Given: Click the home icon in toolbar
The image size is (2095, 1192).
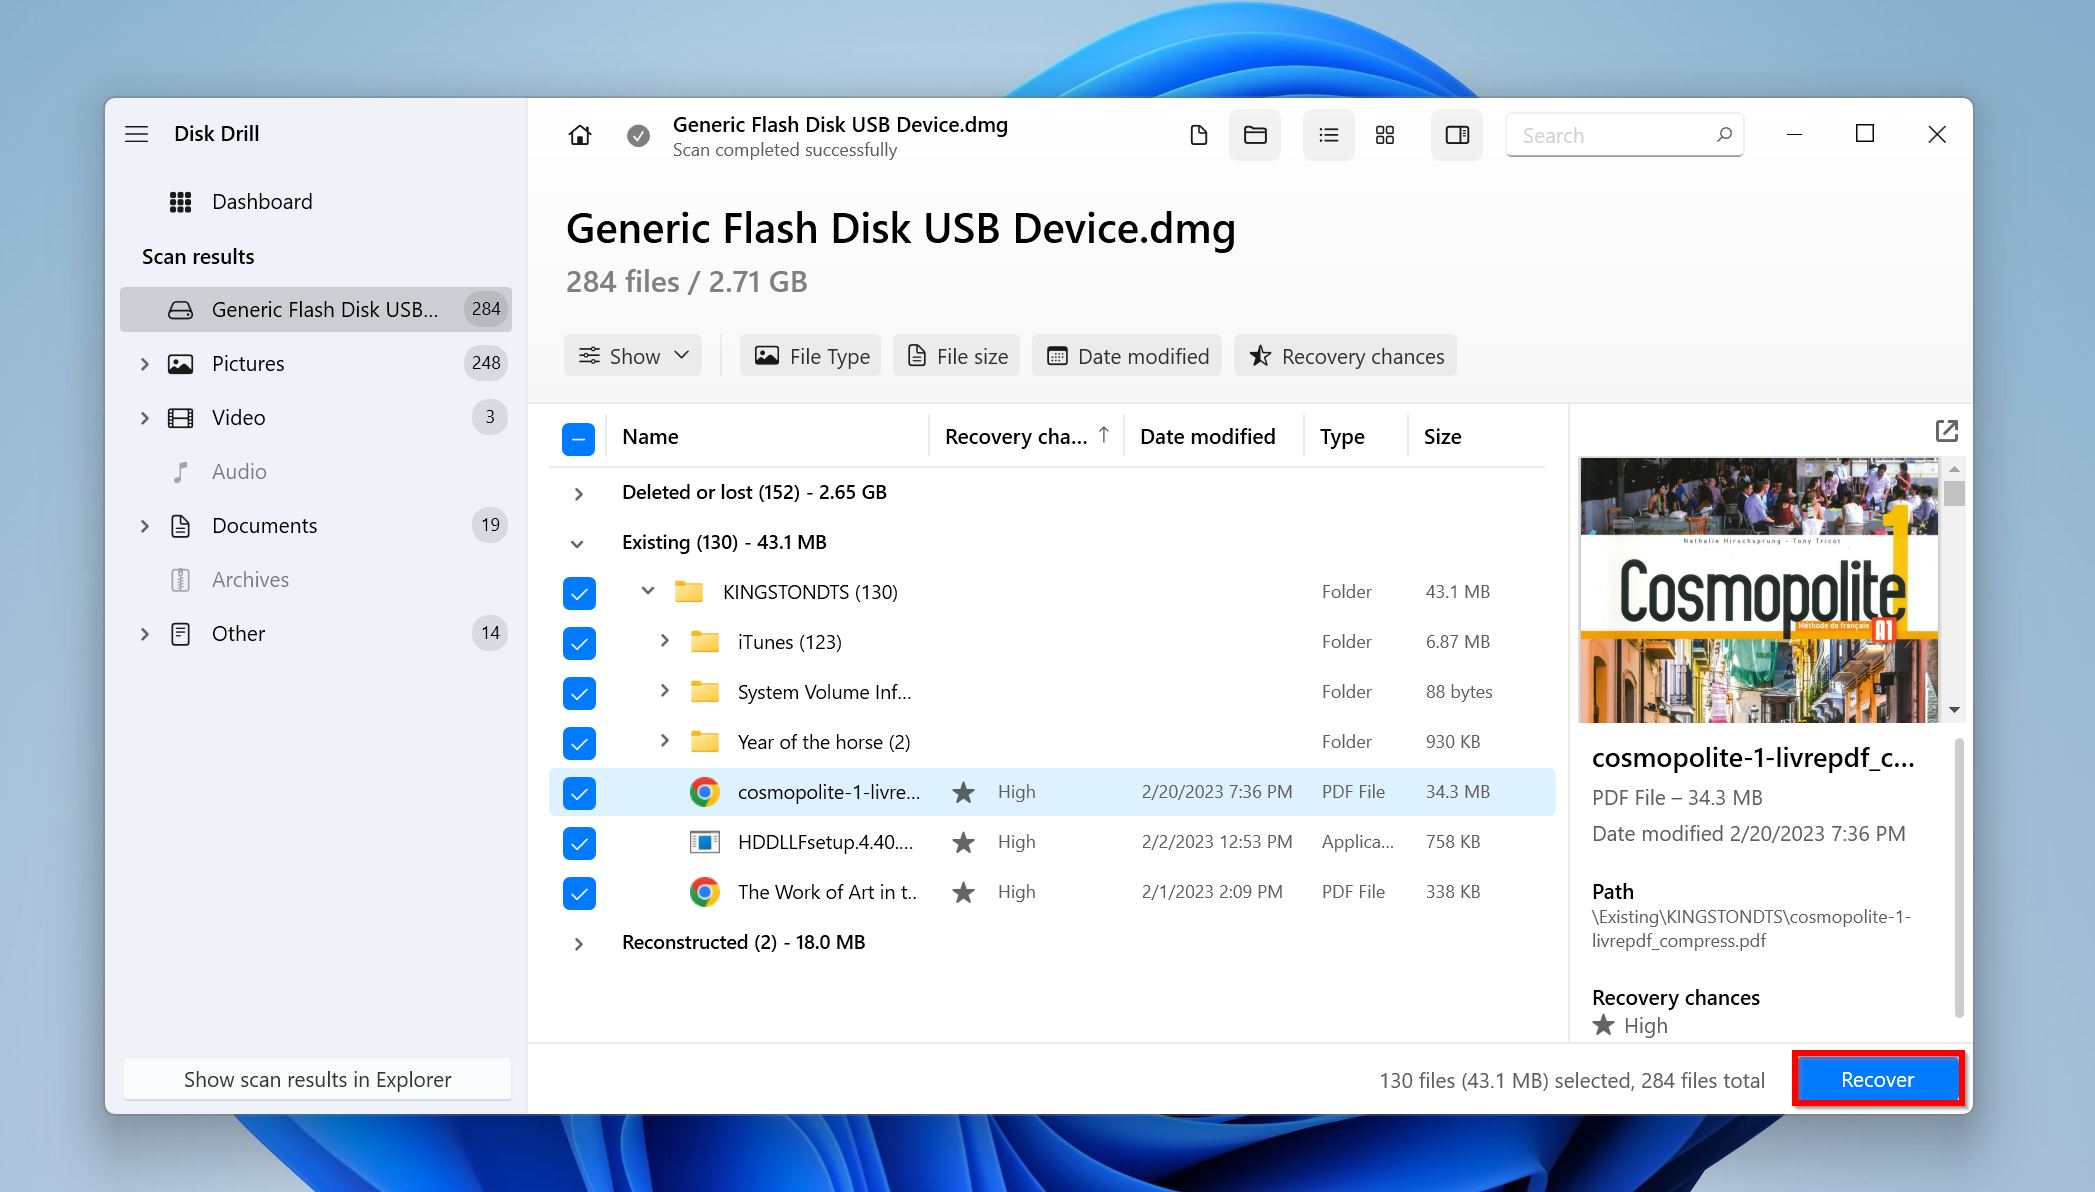Looking at the screenshot, I should click(580, 135).
